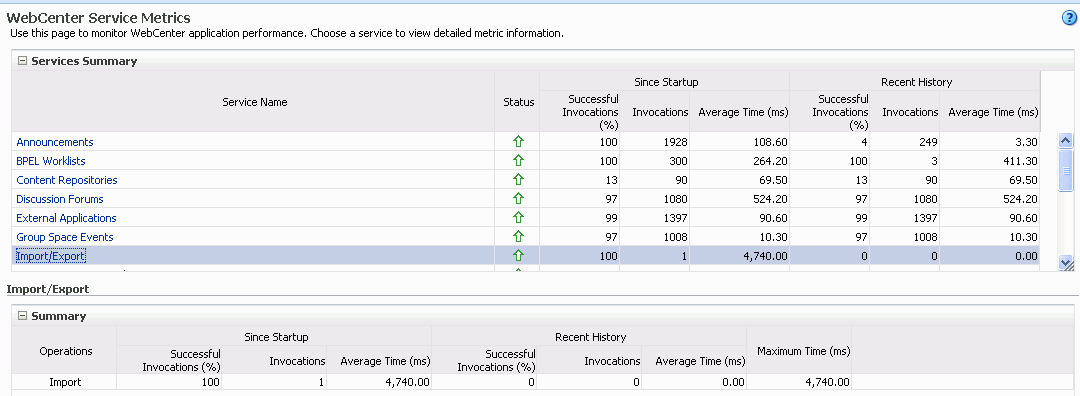The width and height of the screenshot is (1080, 396).
Task: Click the External Applications status arrow
Action: tap(518, 218)
